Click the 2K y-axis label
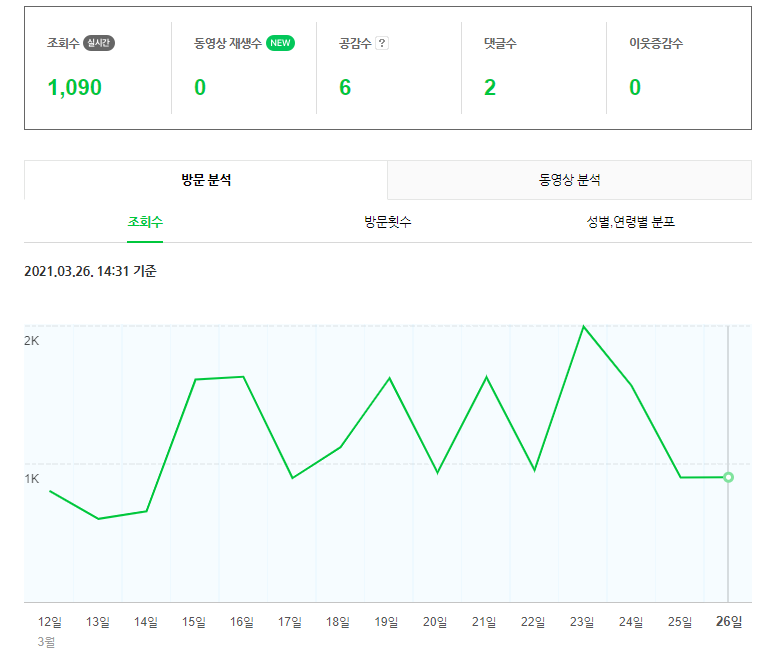This screenshot has height=669, width=771. click(31, 341)
